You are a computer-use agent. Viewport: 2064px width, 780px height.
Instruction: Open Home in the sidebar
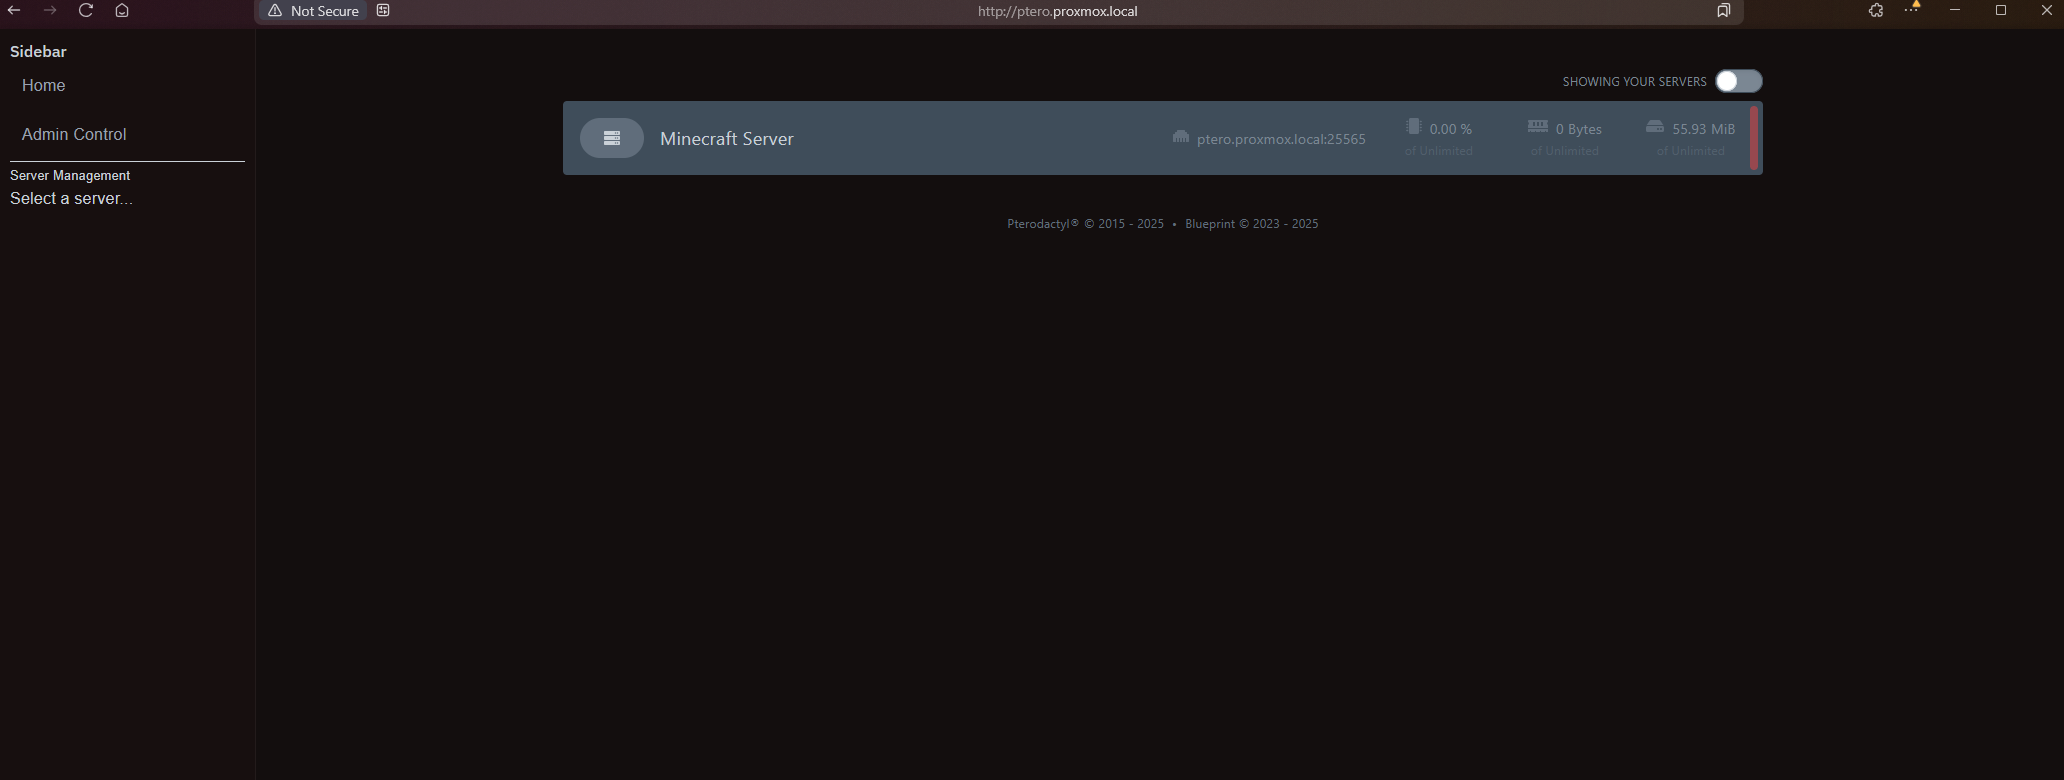pos(43,86)
